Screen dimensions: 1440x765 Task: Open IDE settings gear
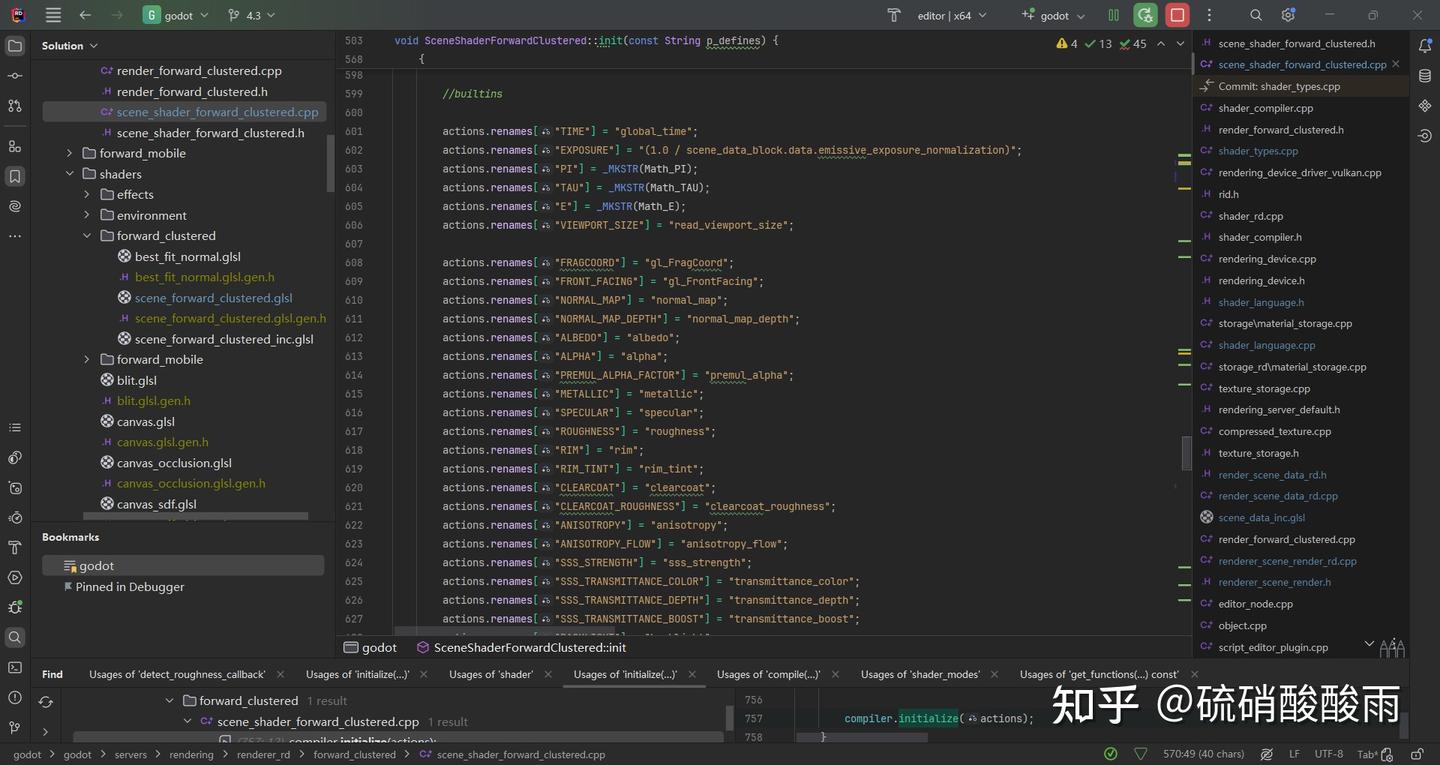[x=1288, y=15]
